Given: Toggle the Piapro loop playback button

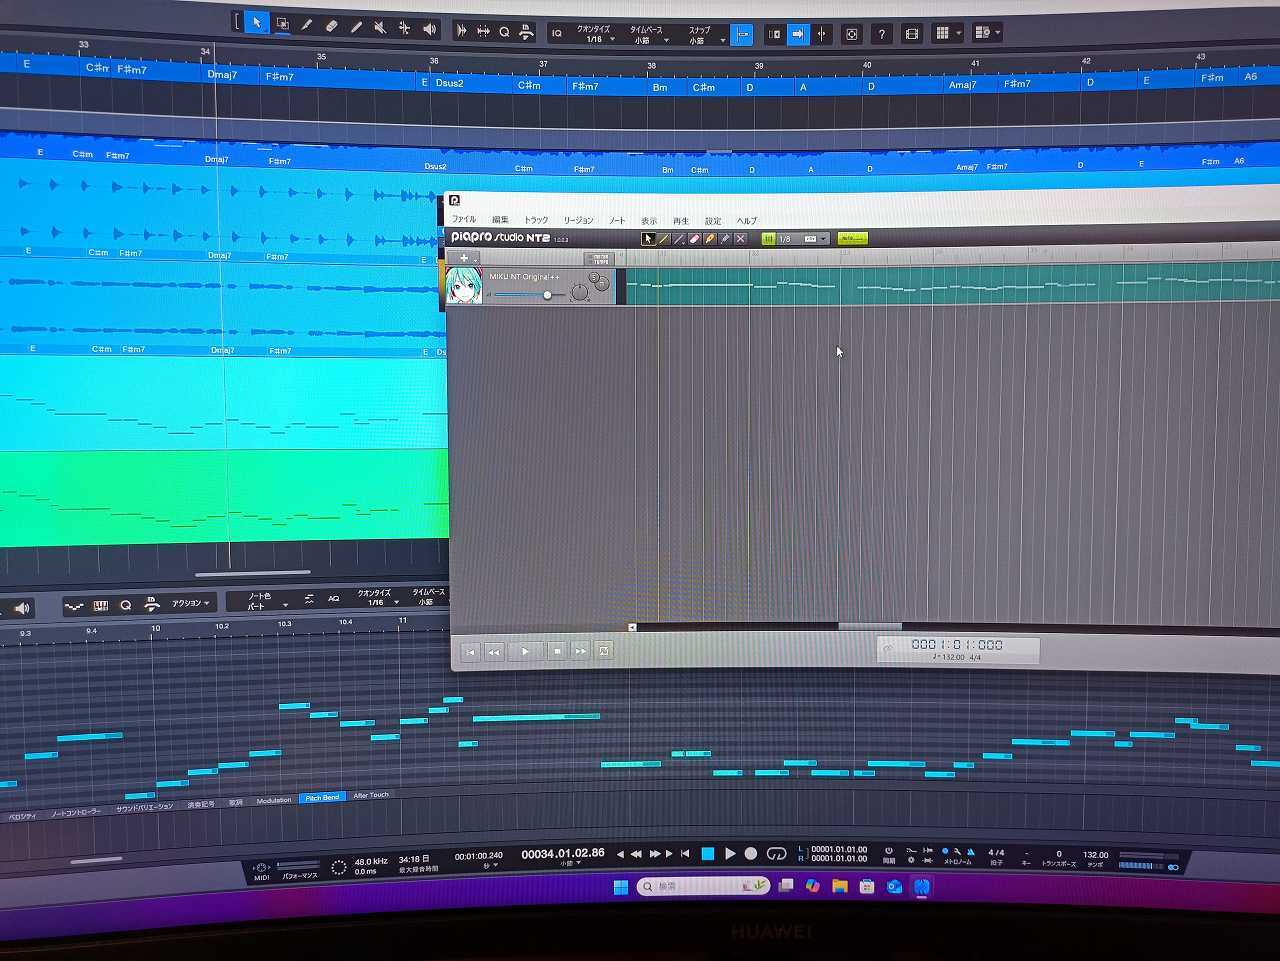Looking at the screenshot, I should pos(603,651).
